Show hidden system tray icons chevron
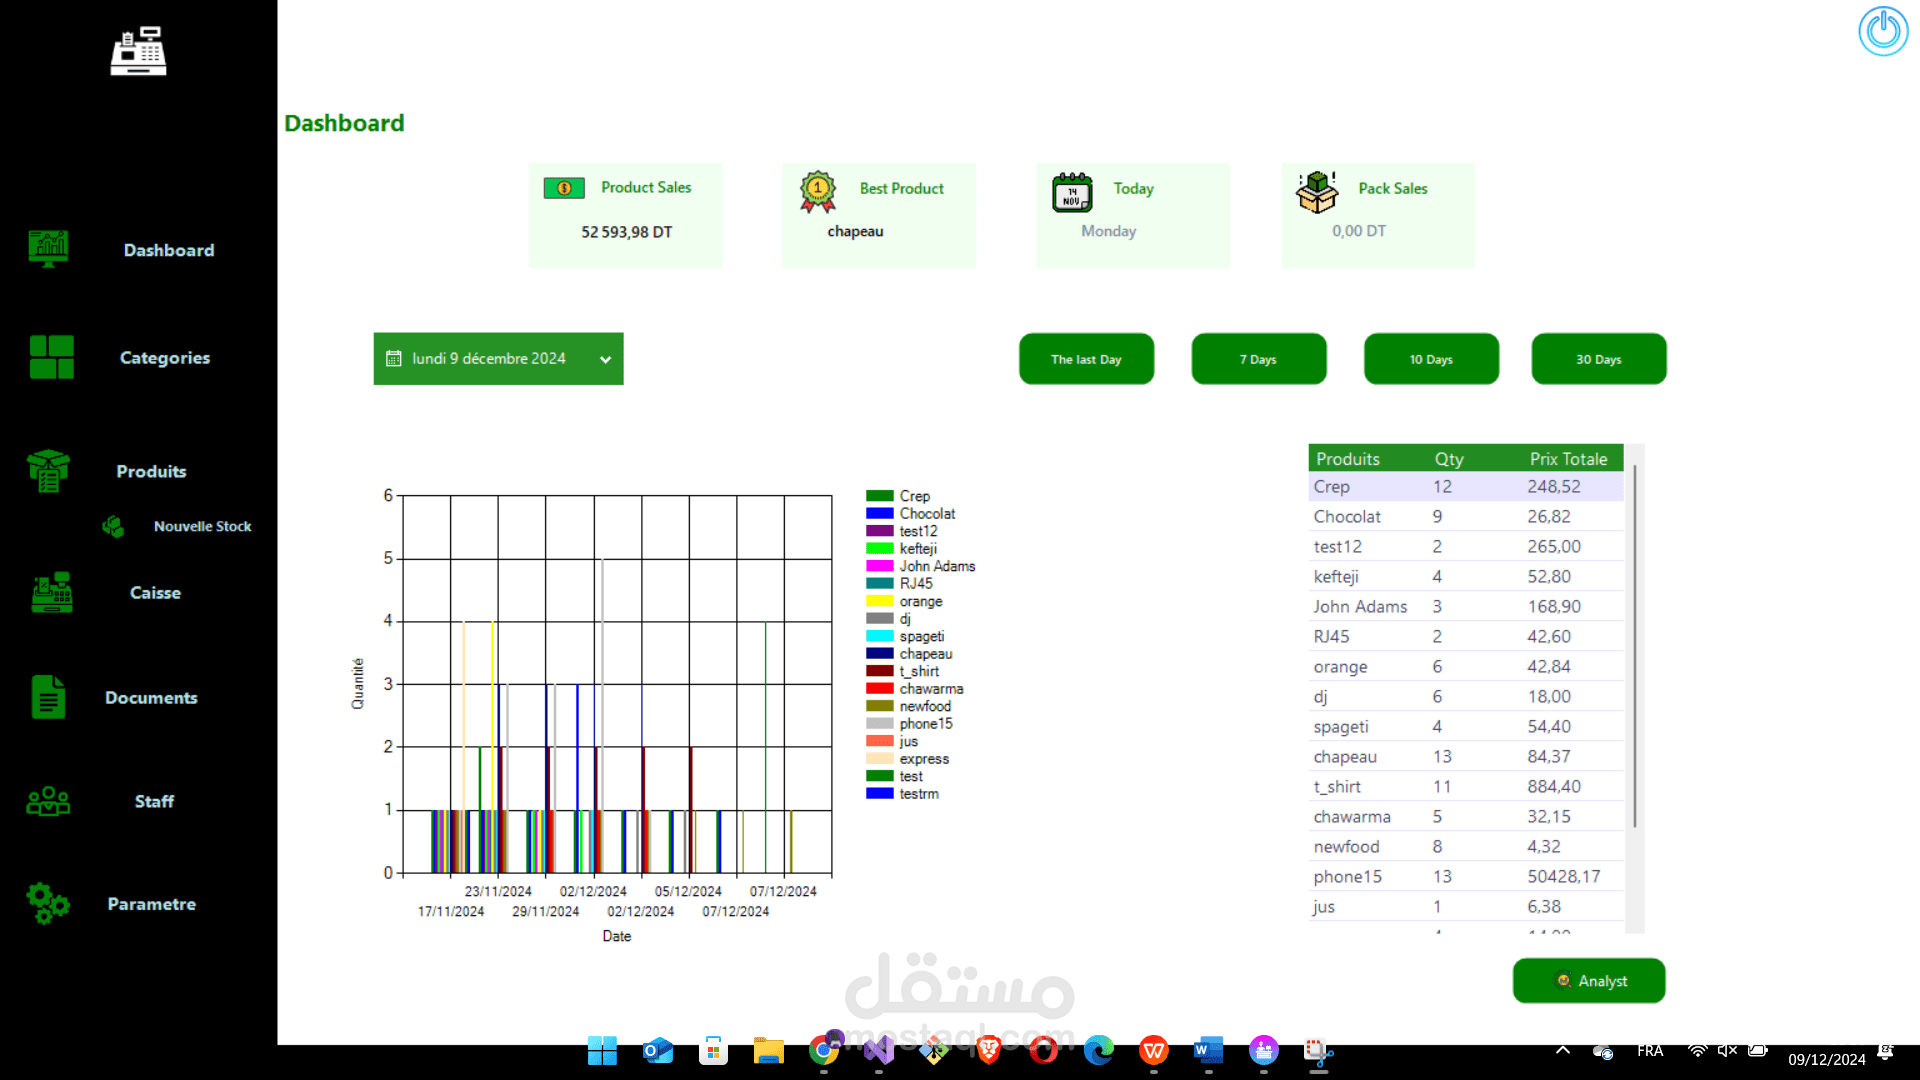This screenshot has width=1920, height=1080. click(x=1562, y=1051)
